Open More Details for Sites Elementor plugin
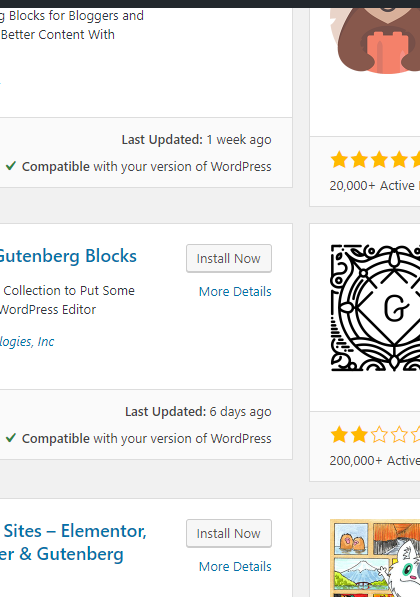The height and width of the screenshot is (597, 420). (235, 567)
